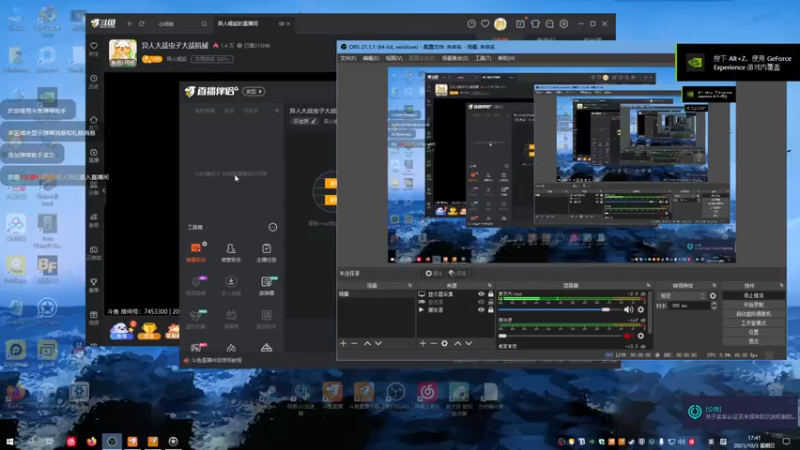Open the Douyu title bar settings hexagon icon

tap(564, 23)
